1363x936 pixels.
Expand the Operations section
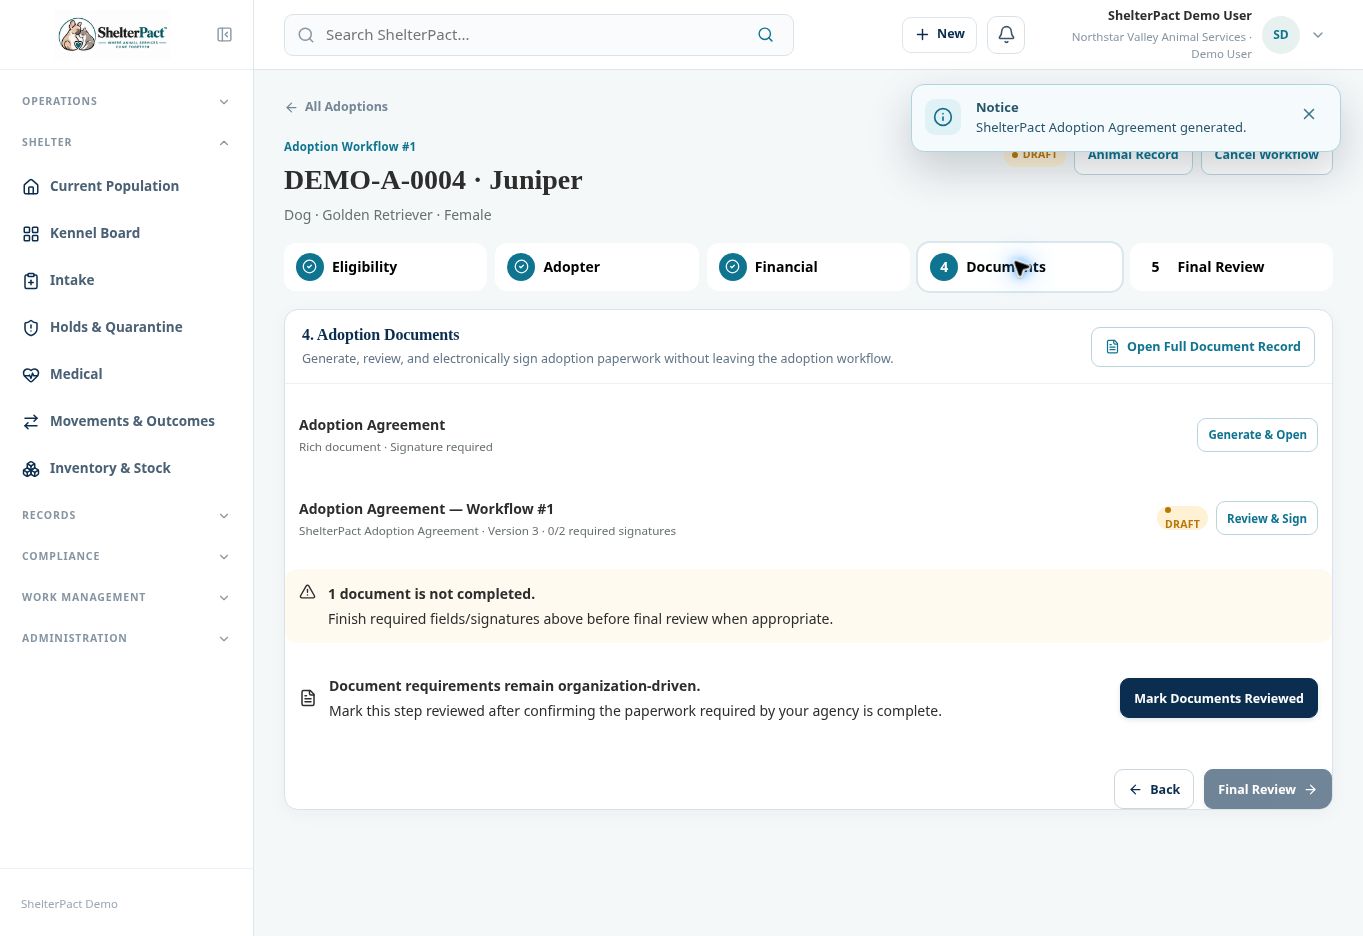pos(126,101)
